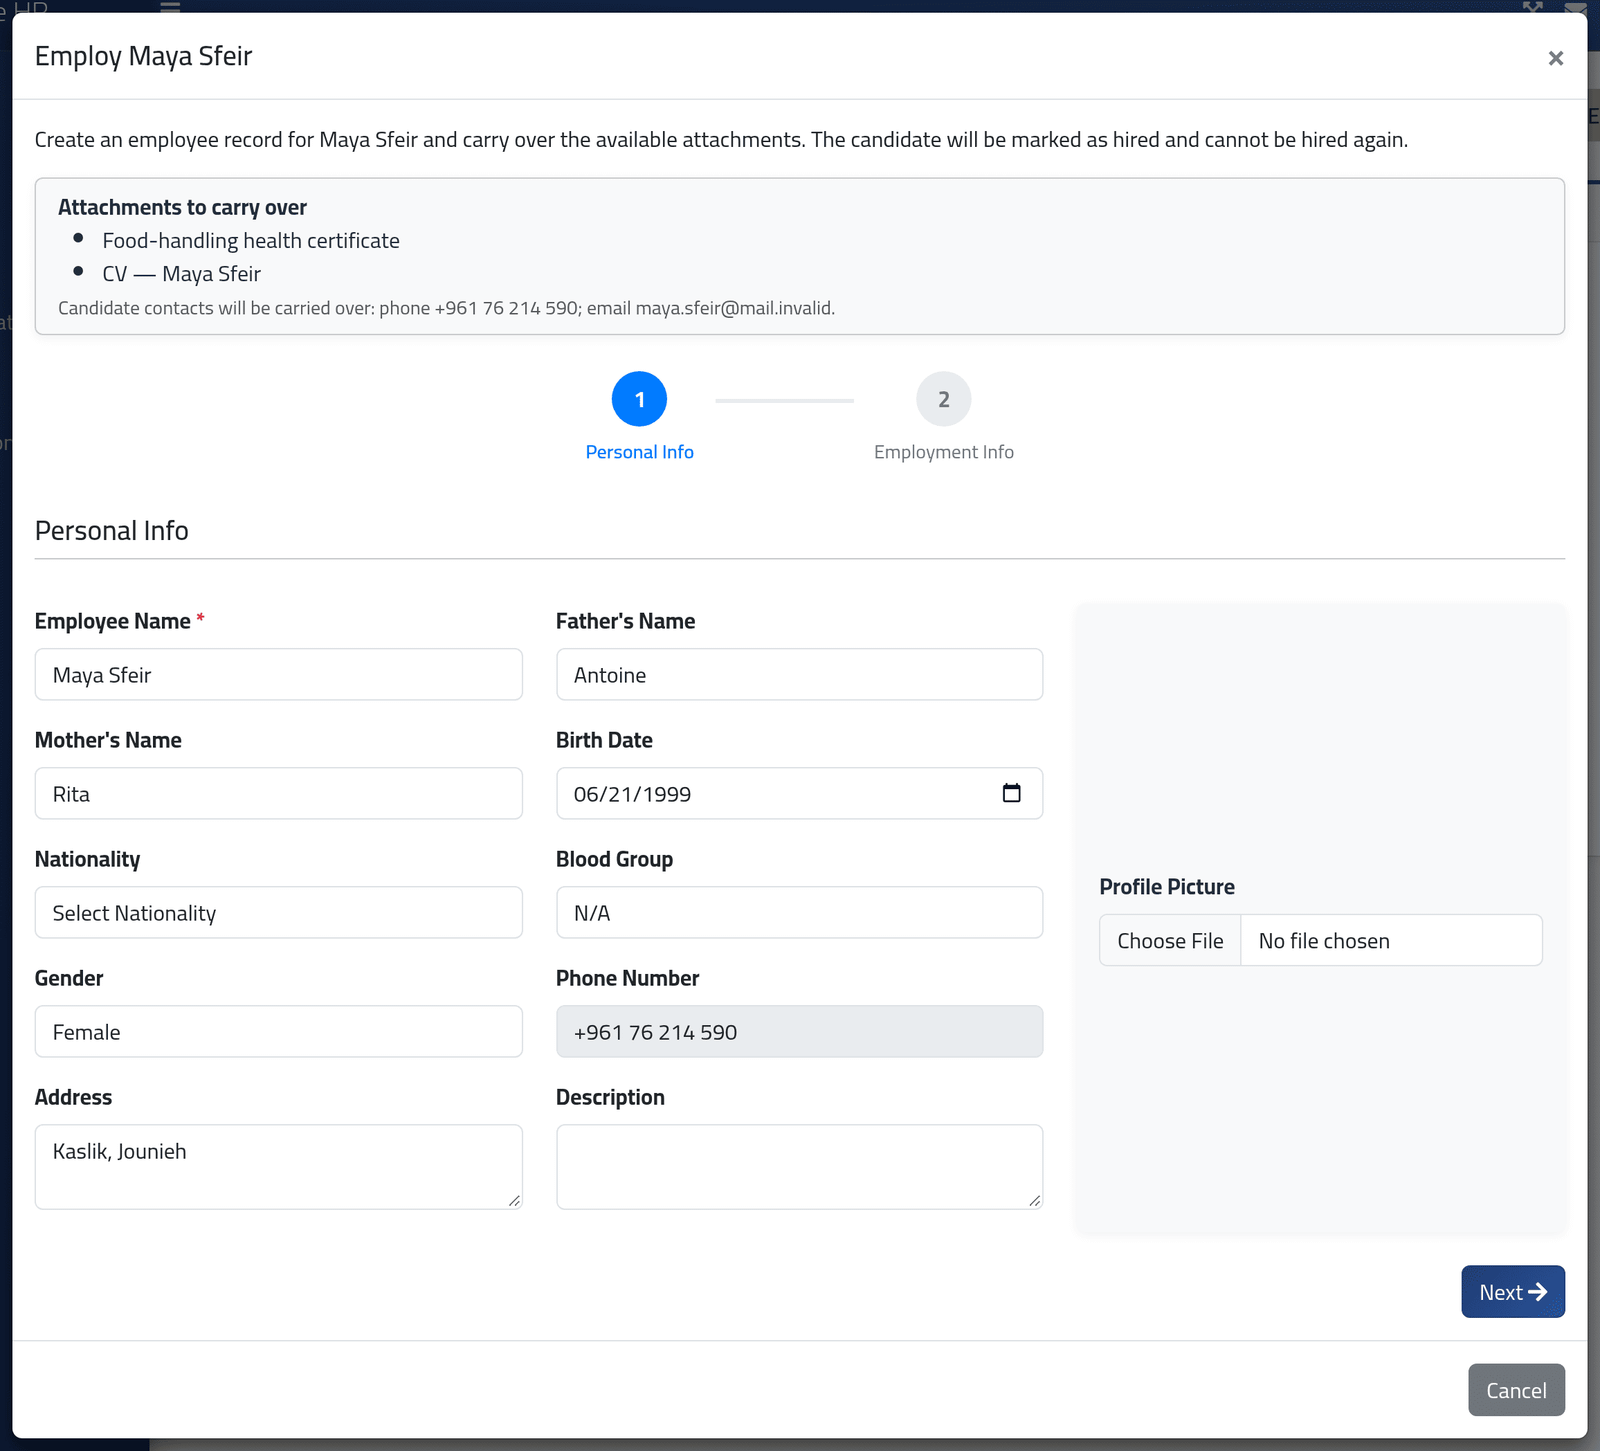
Task: Cancel the employee creation
Action: [x=1516, y=1390]
